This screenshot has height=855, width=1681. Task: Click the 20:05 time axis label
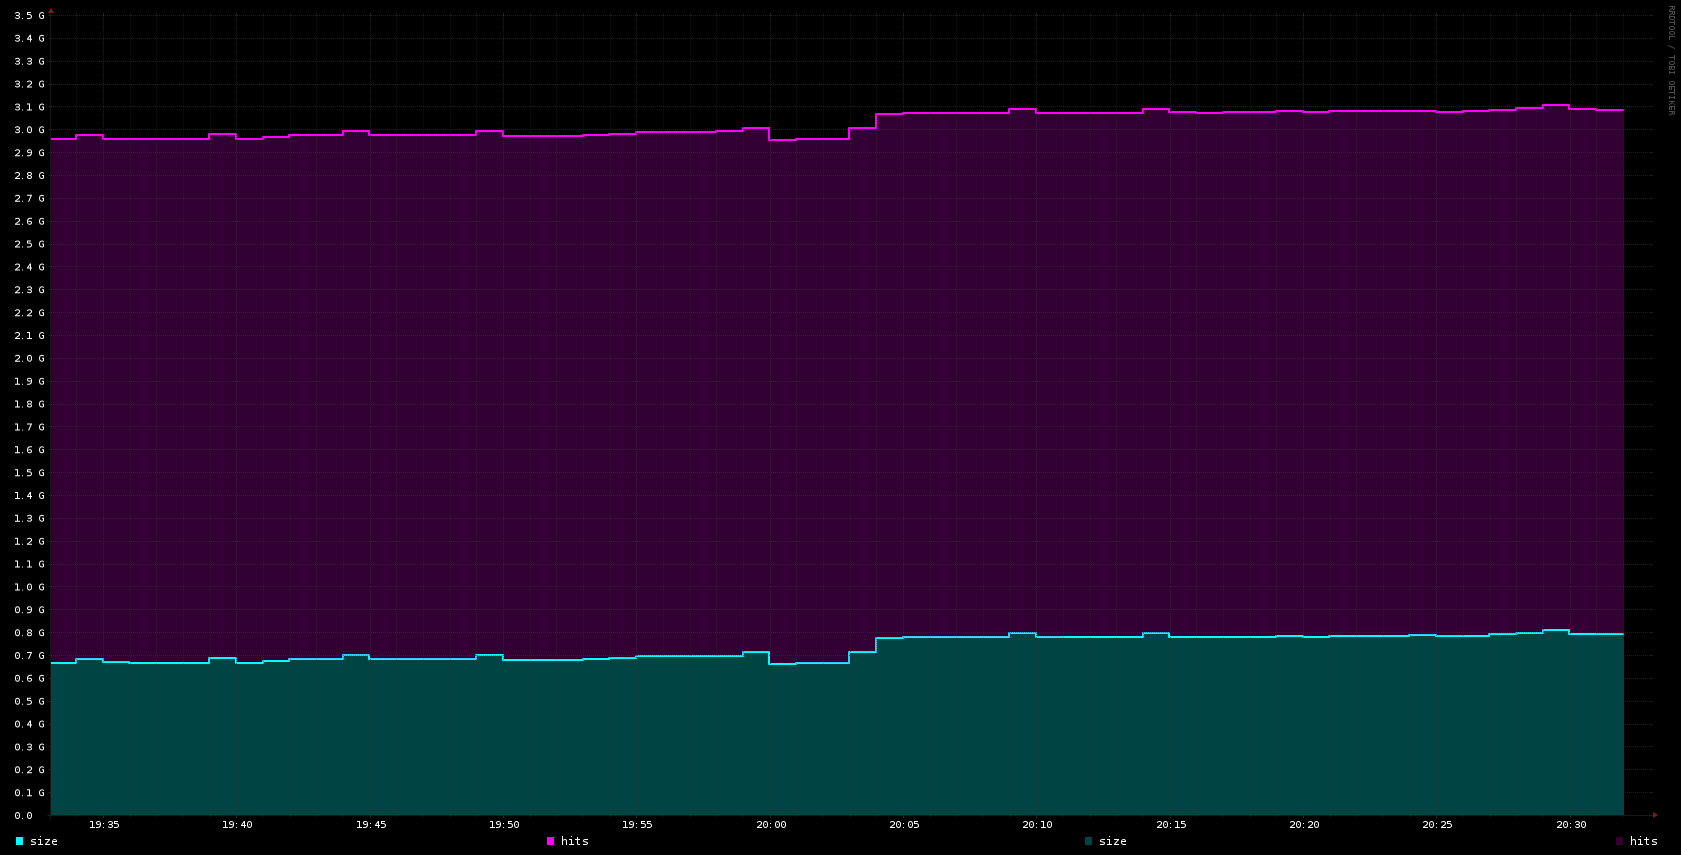(x=904, y=825)
